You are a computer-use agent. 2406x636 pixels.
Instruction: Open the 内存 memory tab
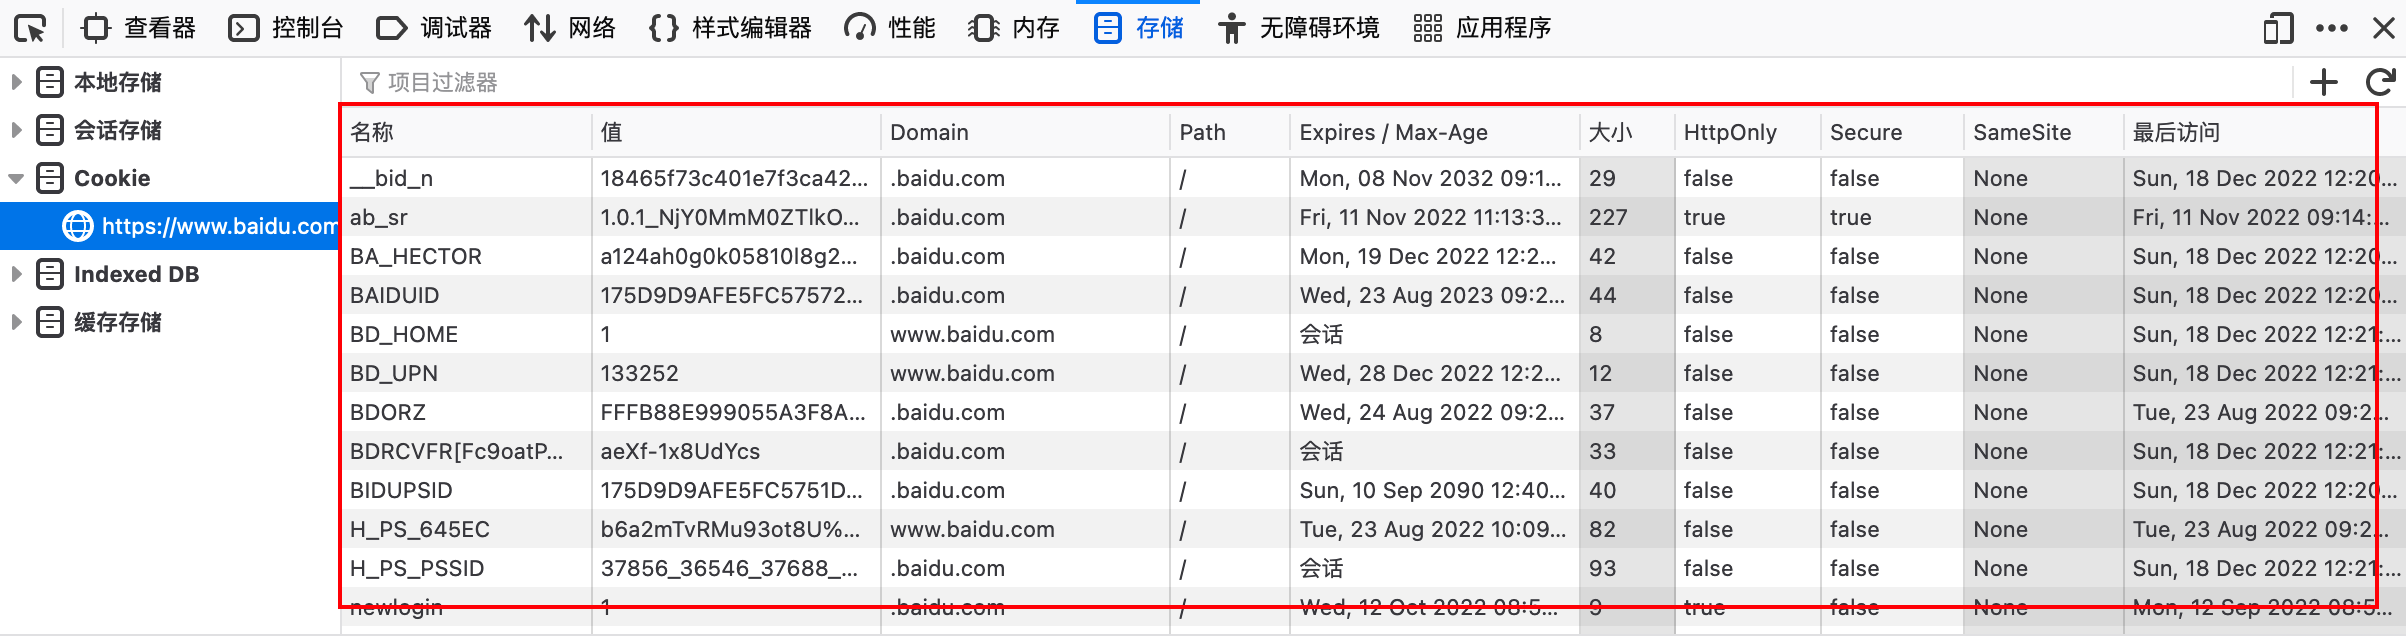[x=1014, y=28]
